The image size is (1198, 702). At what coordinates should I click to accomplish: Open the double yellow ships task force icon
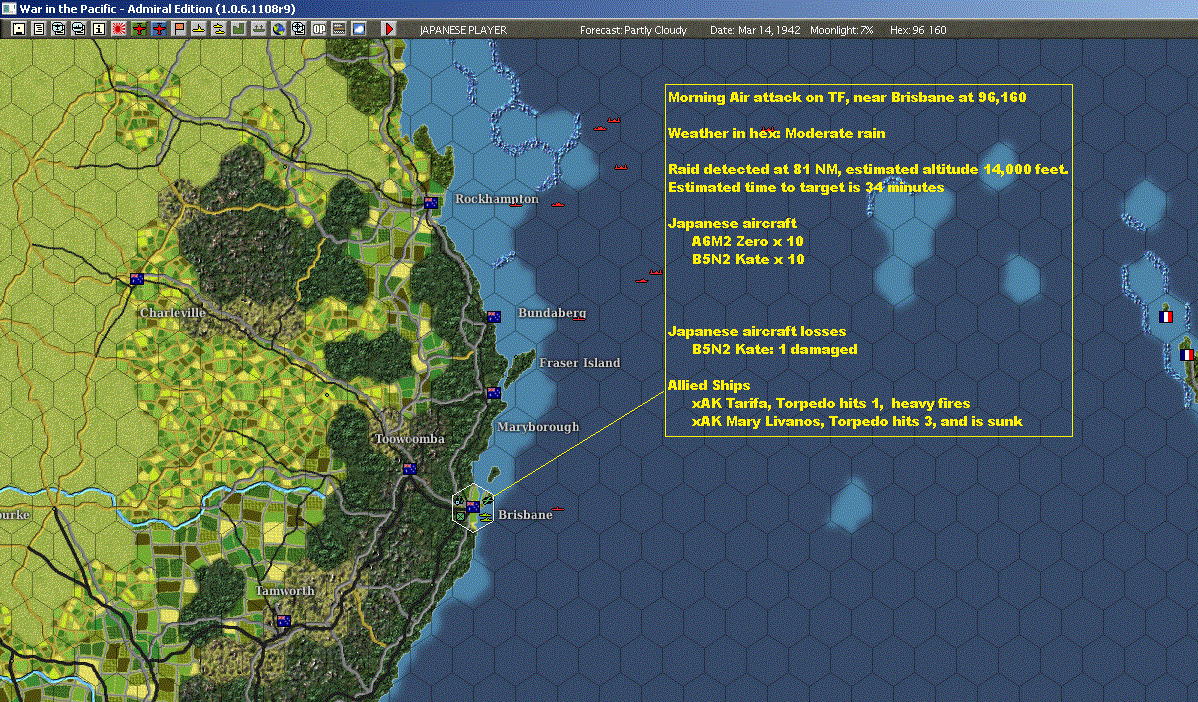219,29
